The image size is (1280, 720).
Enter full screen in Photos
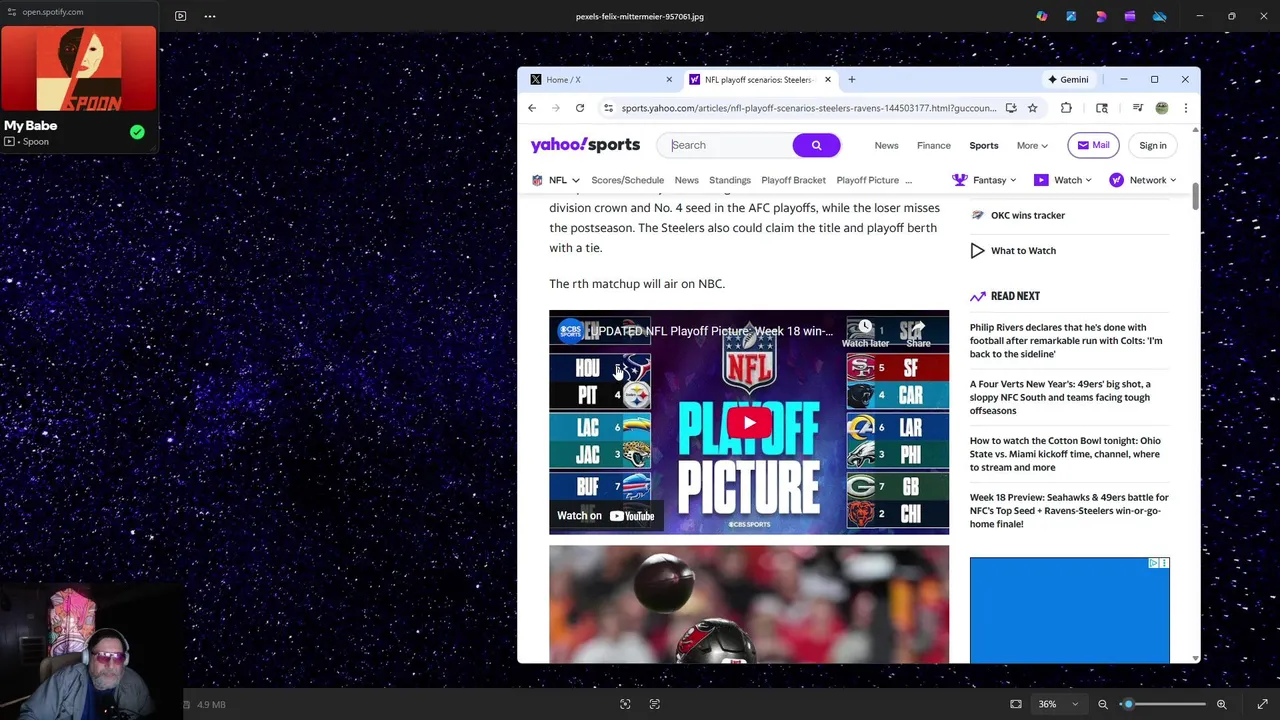(1262, 704)
